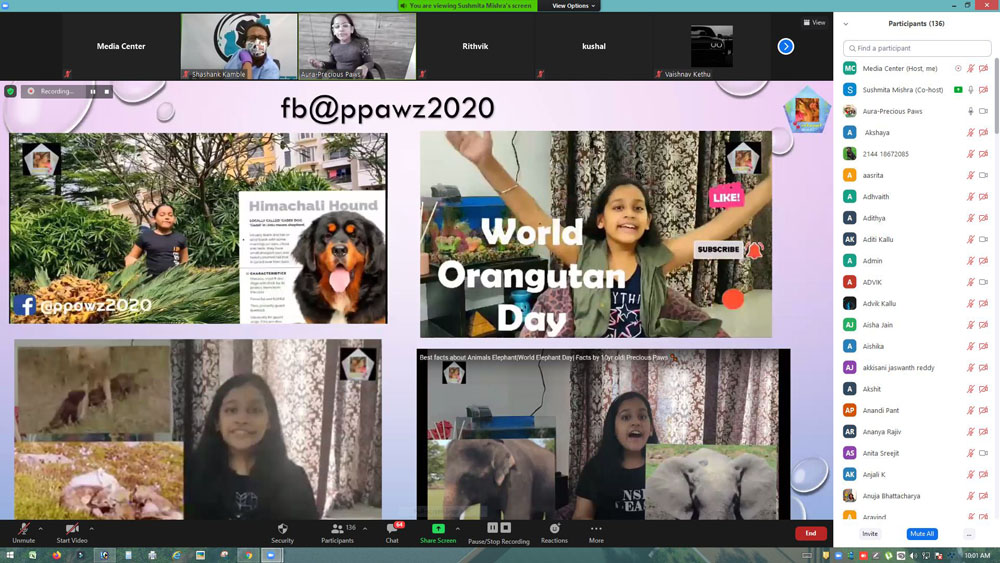The height and width of the screenshot is (563, 1000).
Task: Open the View Options dropdown
Action: coord(573,6)
